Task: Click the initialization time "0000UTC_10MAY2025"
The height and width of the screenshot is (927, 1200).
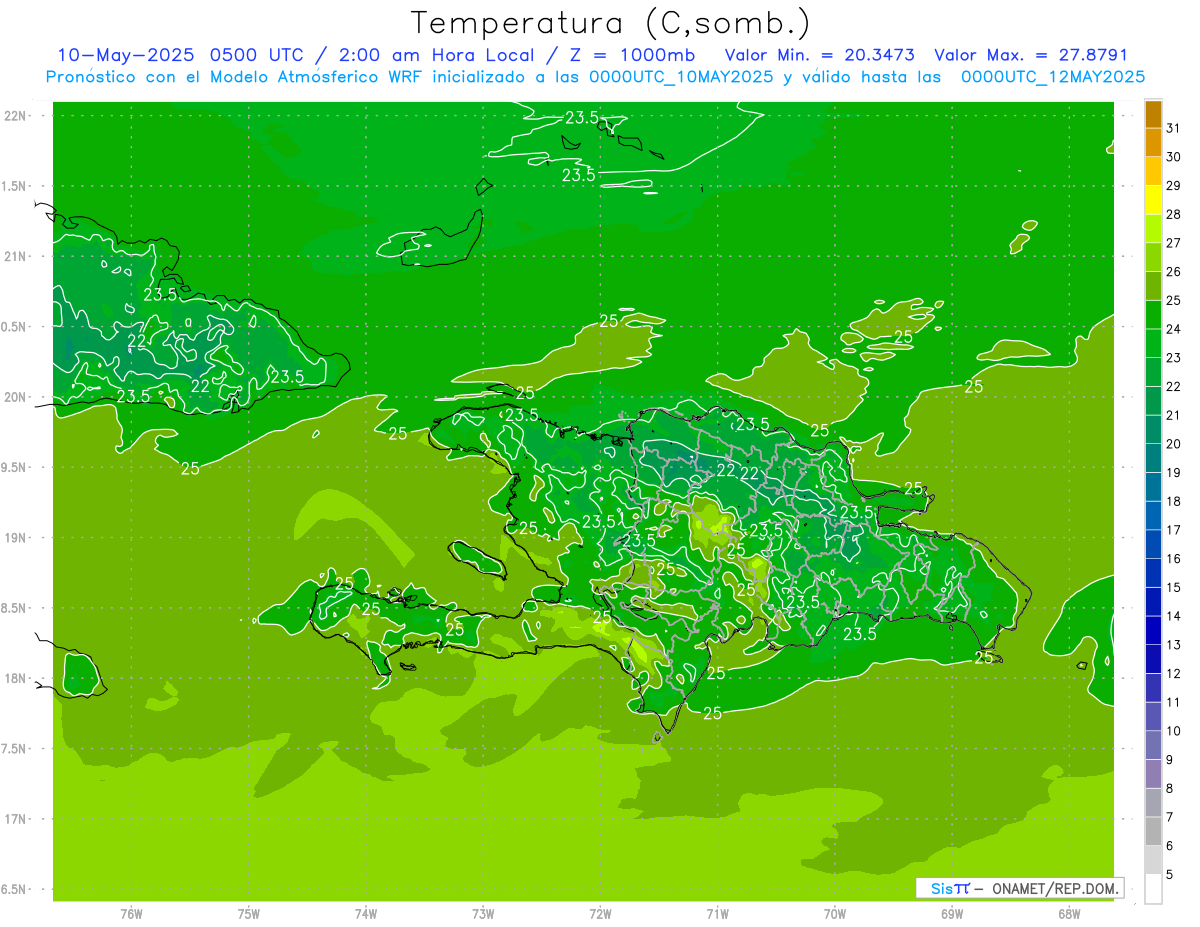Action: tap(680, 76)
